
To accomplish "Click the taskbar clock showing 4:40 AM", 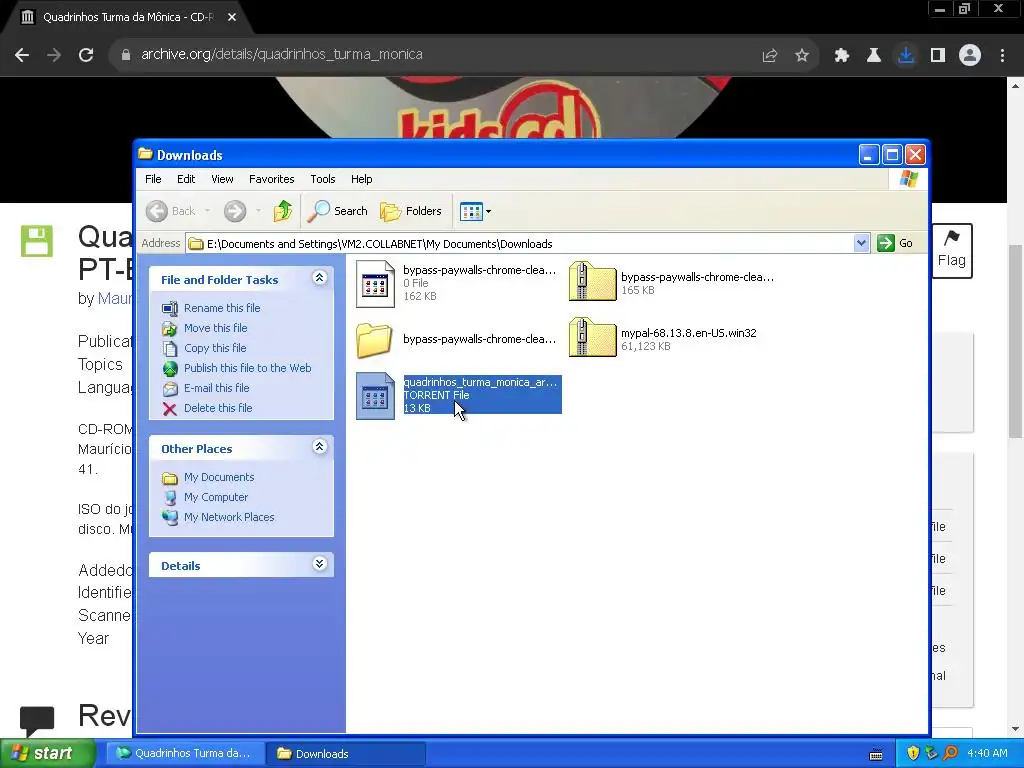I will point(987,753).
